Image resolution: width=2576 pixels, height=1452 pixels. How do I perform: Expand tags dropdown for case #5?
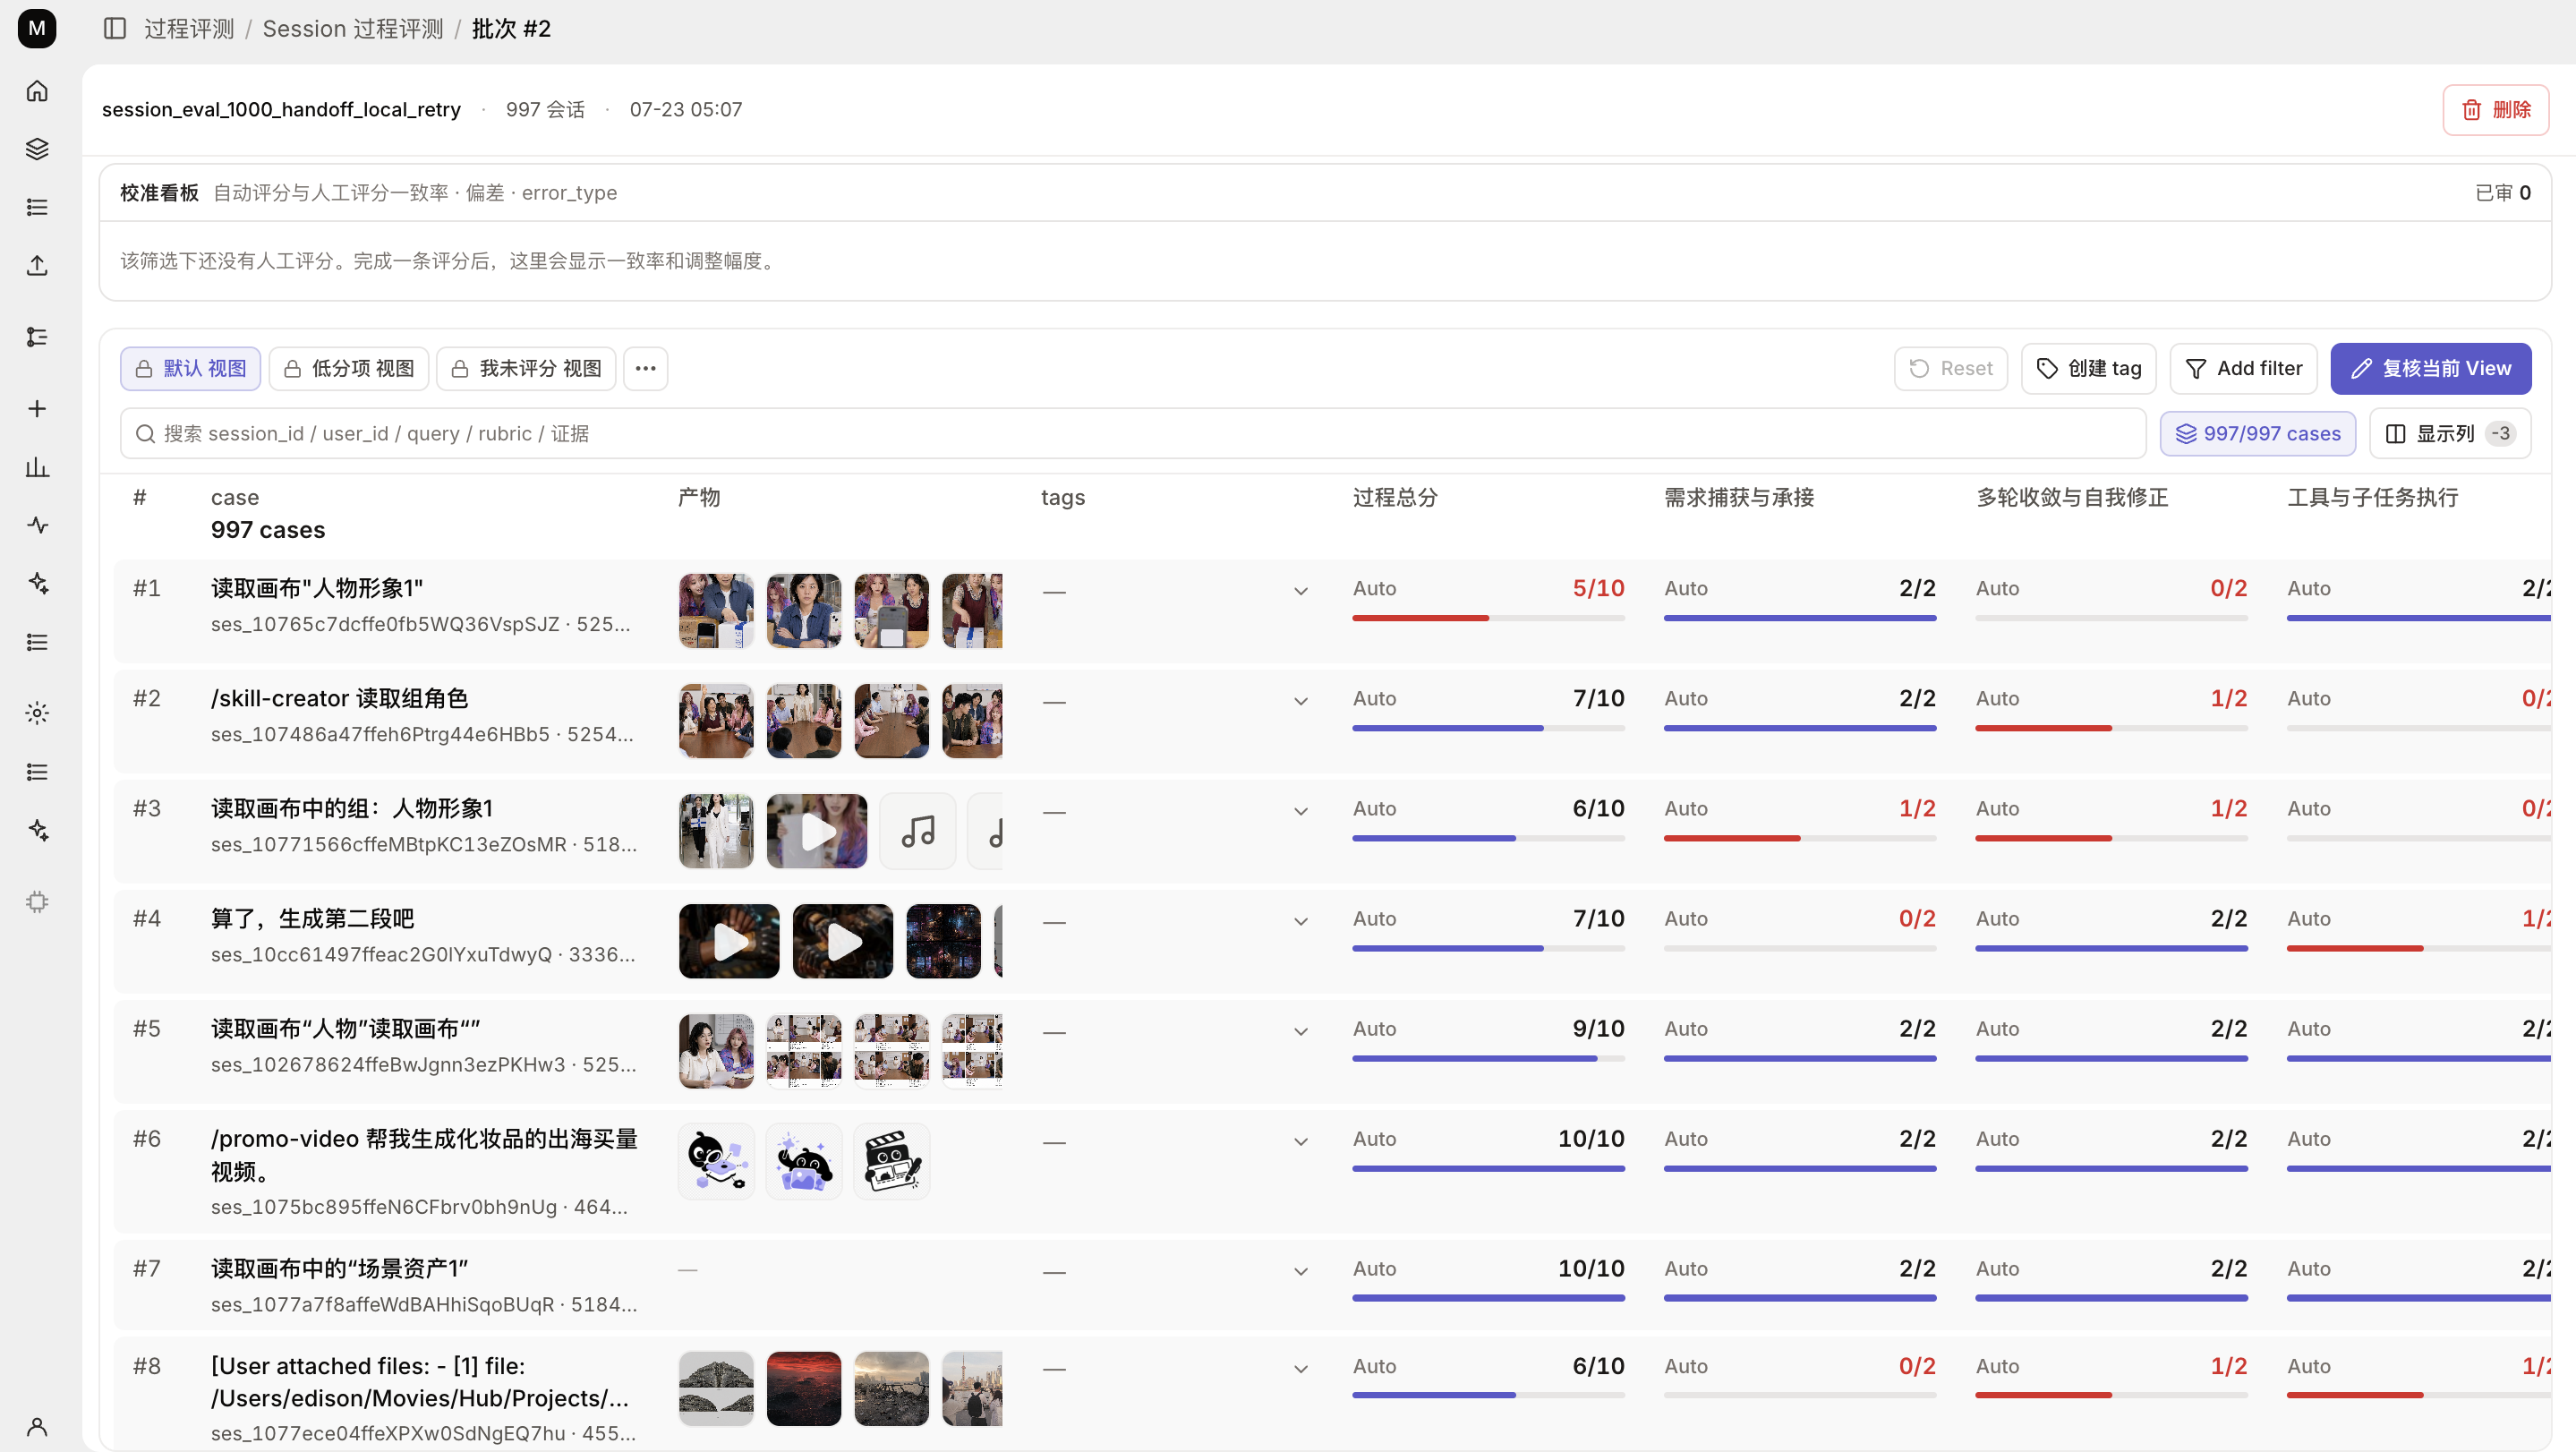[1301, 1031]
